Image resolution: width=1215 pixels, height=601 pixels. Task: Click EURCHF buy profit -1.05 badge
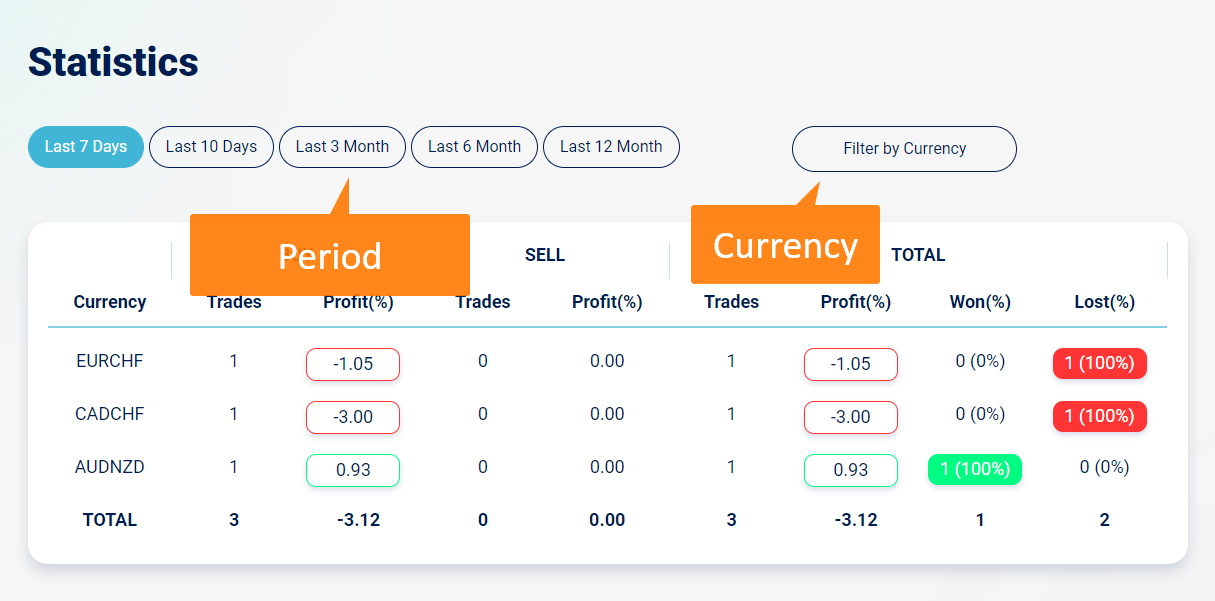tap(353, 364)
